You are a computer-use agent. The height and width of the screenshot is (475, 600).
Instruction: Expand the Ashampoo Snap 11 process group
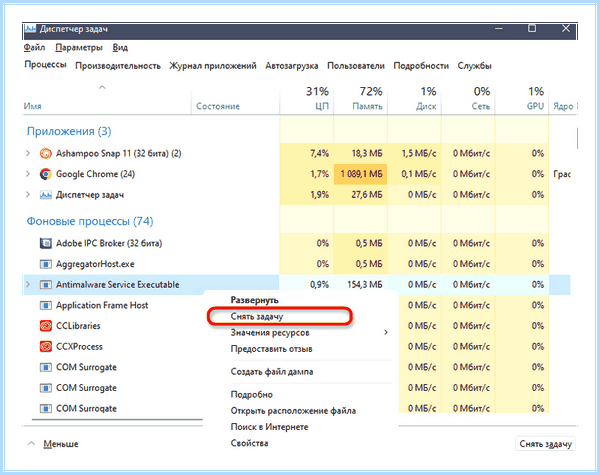[x=28, y=153]
